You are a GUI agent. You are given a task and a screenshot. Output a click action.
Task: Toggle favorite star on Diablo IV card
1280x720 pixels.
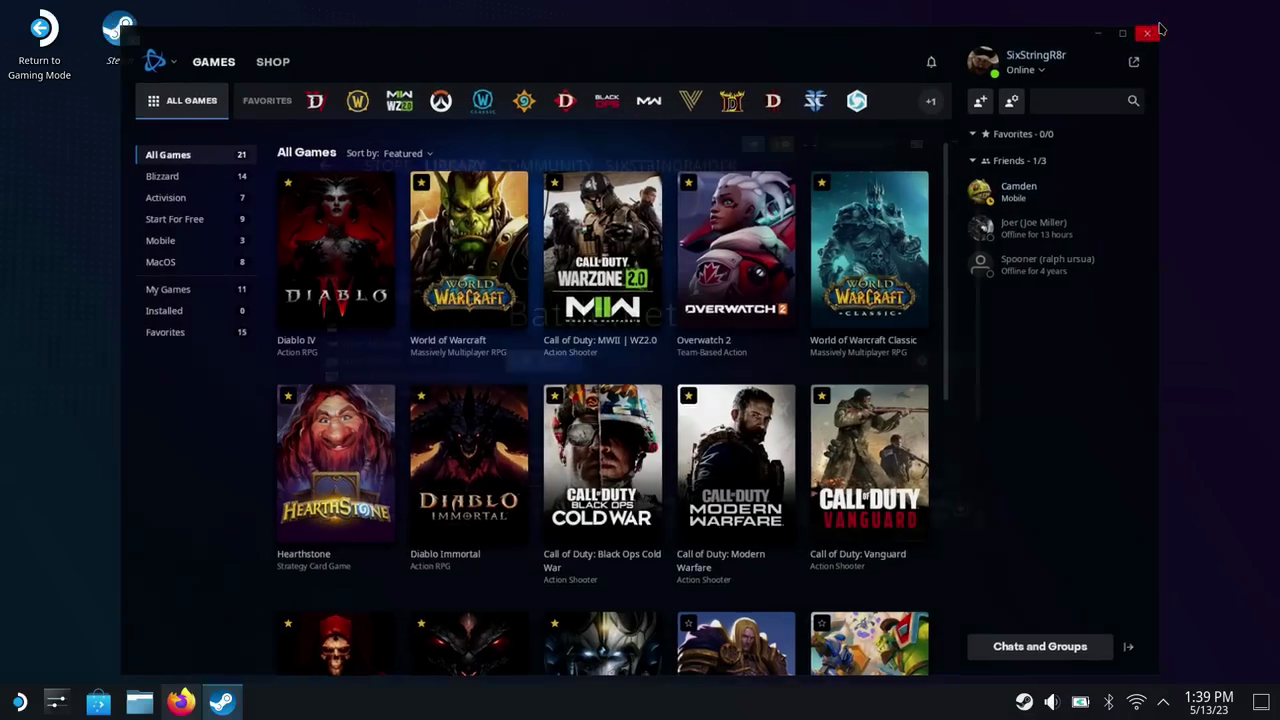(x=288, y=183)
